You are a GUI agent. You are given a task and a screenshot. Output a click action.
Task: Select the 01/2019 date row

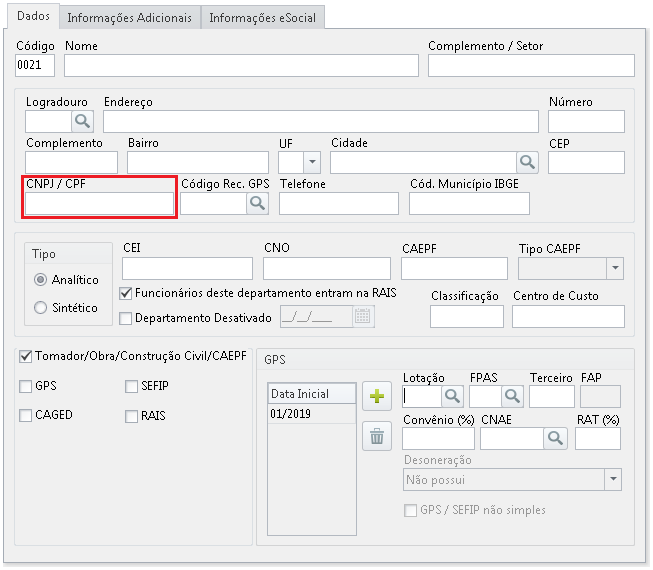click(311, 414)
